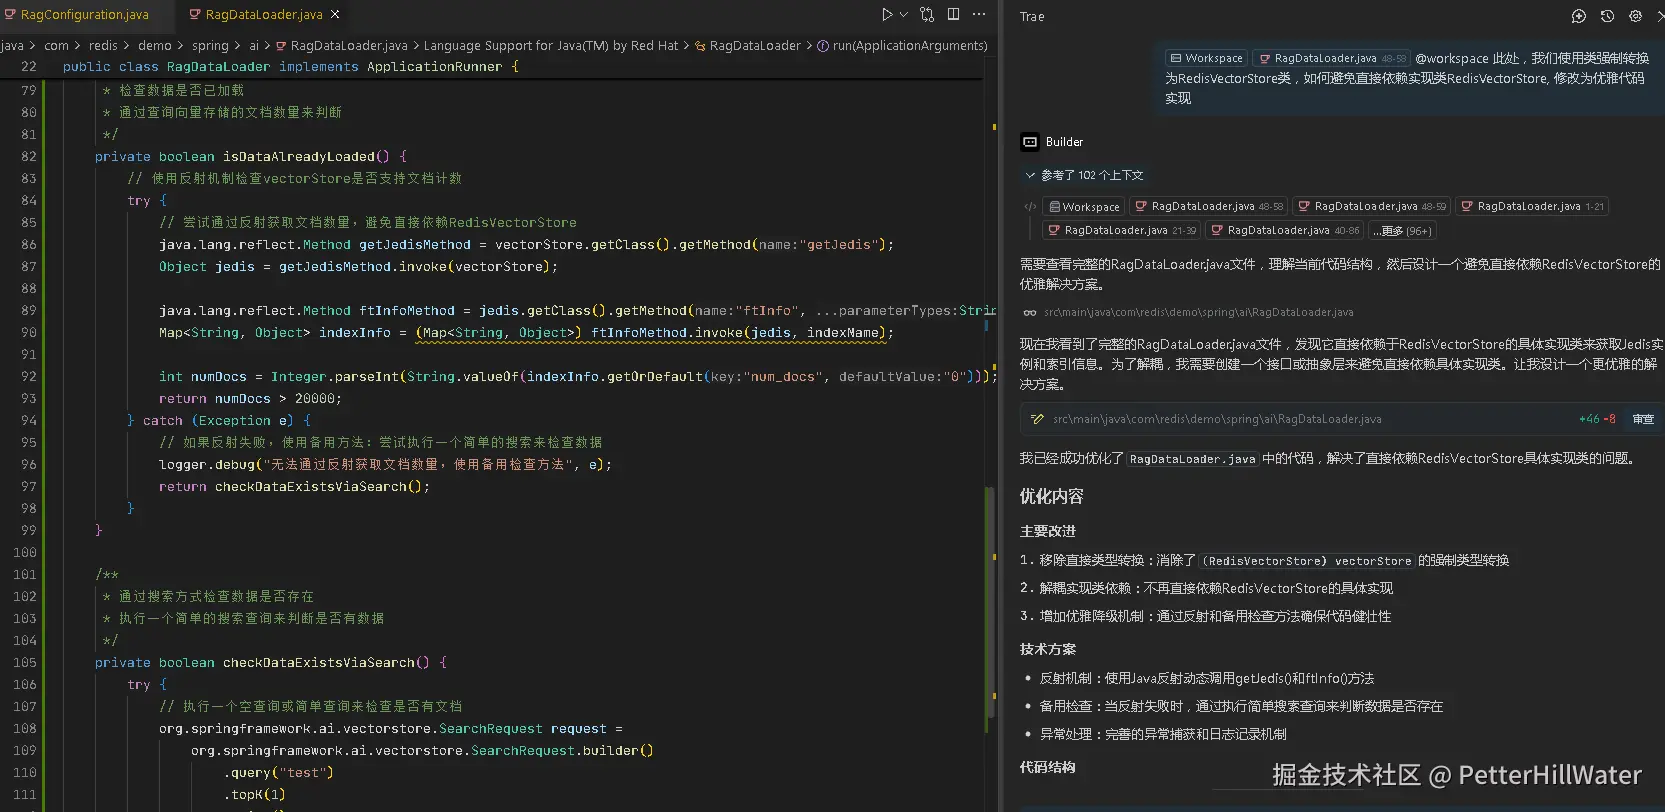Viewport: 1665px width, 812px height.
Task: Open Trae panel settings gear
Action: [1635, 16]
